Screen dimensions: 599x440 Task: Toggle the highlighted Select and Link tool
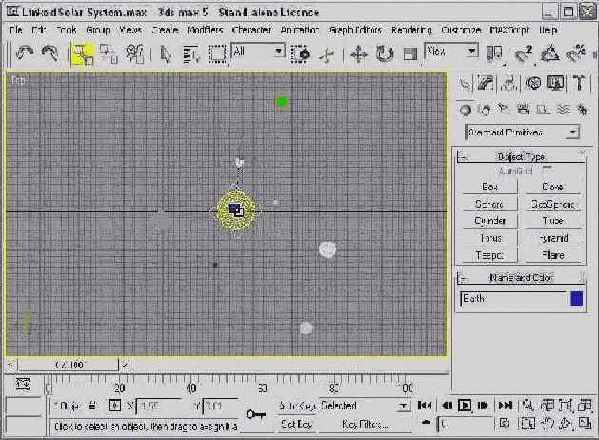coord(83,53)
